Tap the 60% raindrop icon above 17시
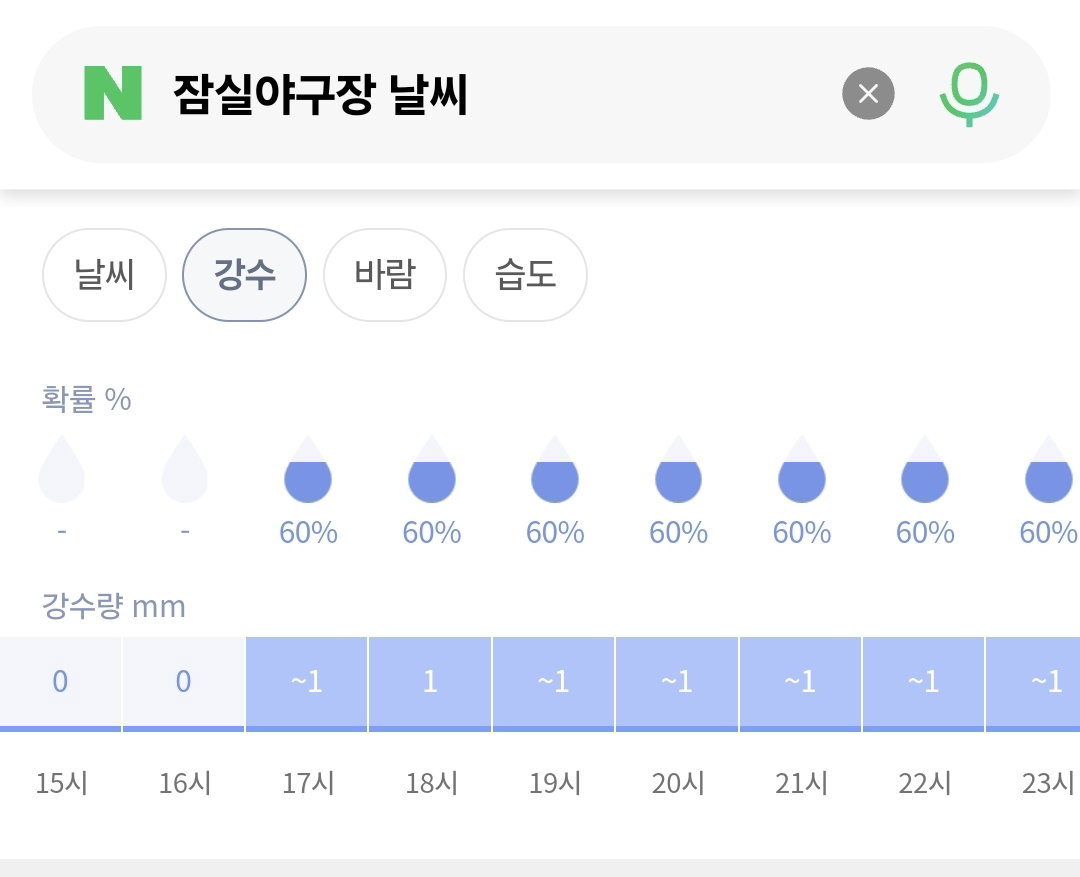Image resolution: width=1080 pixels, height=877 pixels. pyautogui.click(x=308, y=468)
